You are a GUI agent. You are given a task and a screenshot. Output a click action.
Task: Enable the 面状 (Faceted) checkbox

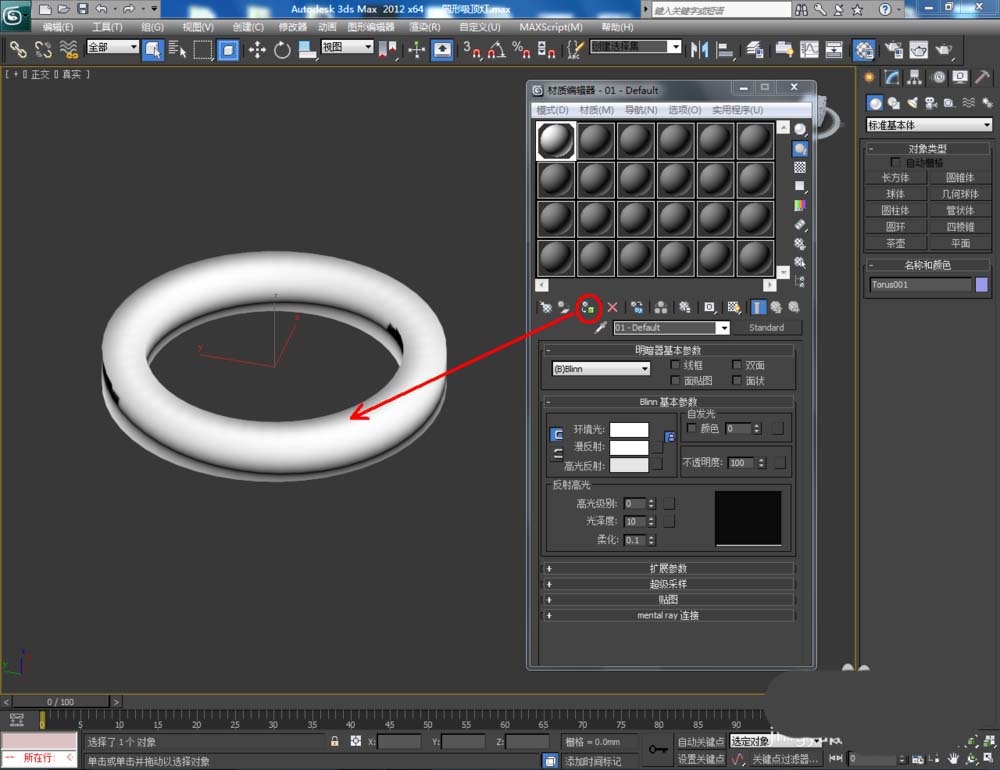pyautogui.click(x=737, y=381)
